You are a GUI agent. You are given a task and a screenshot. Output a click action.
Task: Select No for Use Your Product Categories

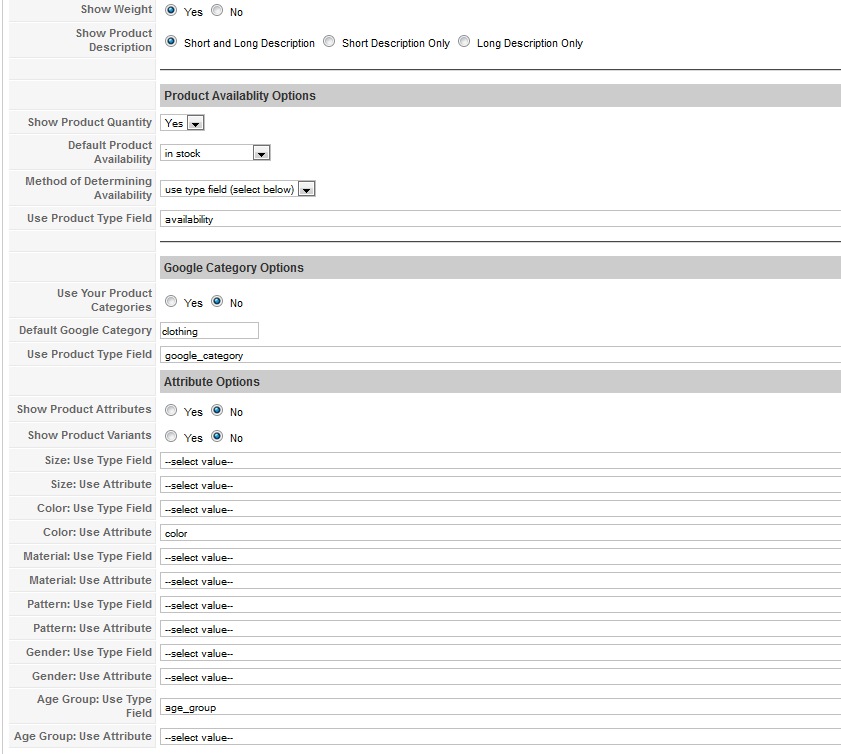[217, 301]
